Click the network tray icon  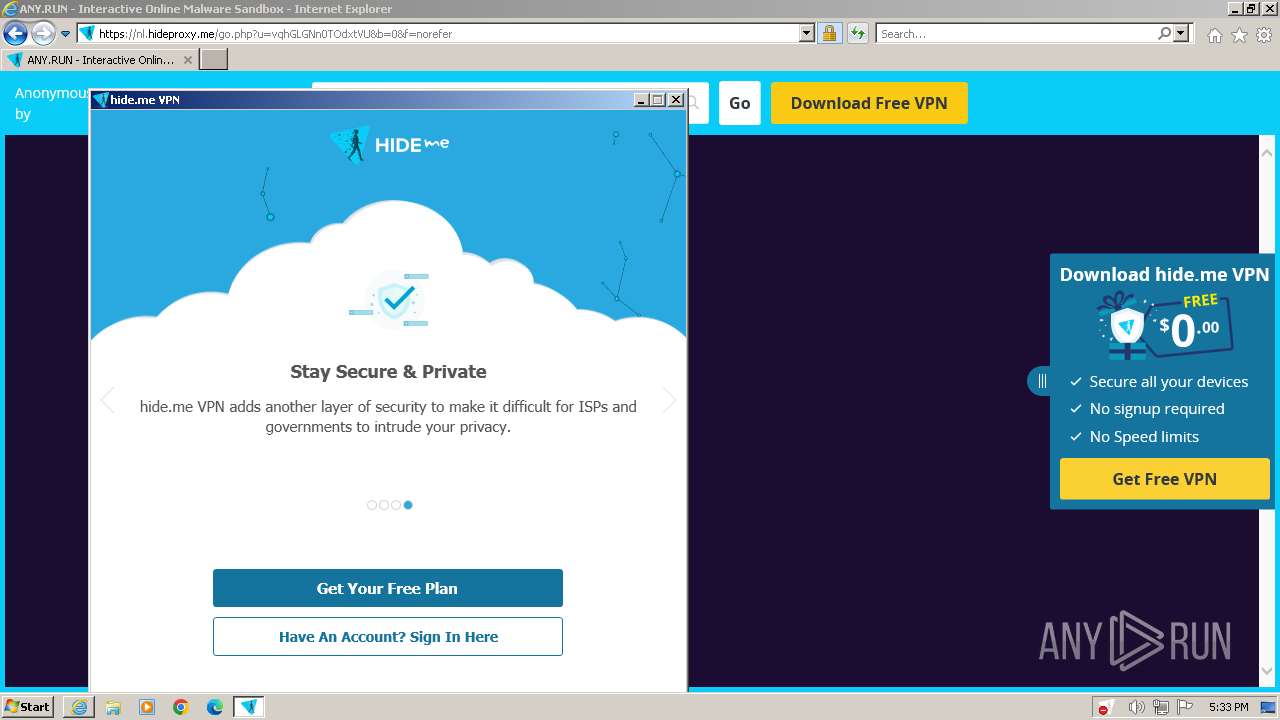pos(1162,707)
